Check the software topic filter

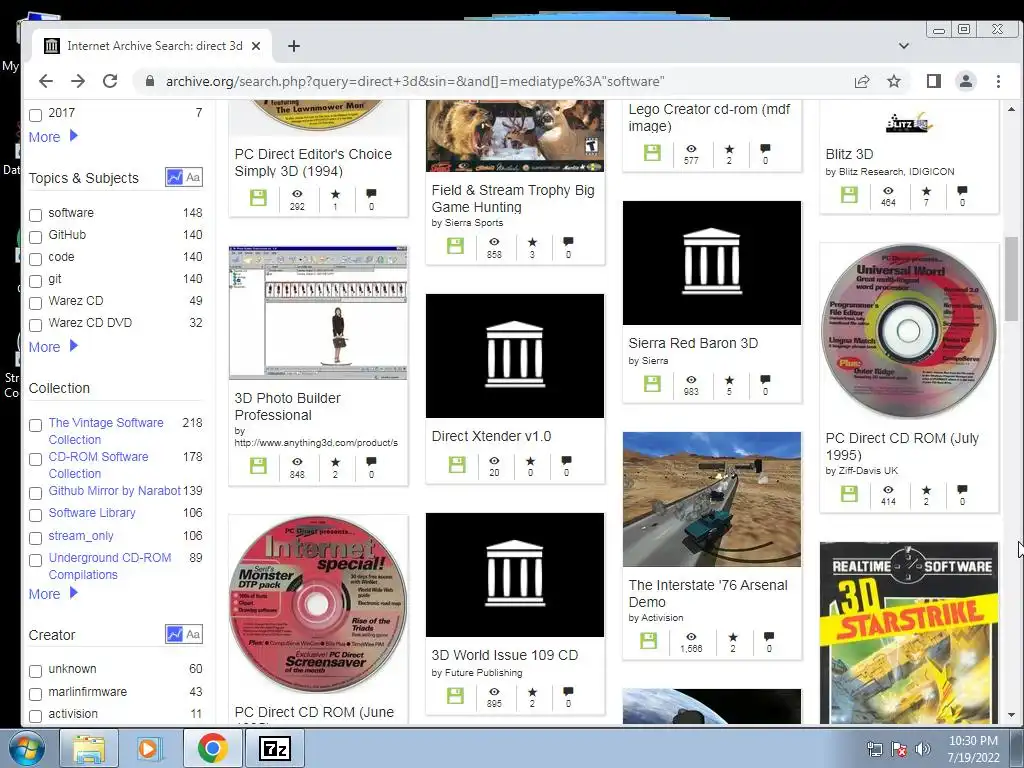click(36, 215)
